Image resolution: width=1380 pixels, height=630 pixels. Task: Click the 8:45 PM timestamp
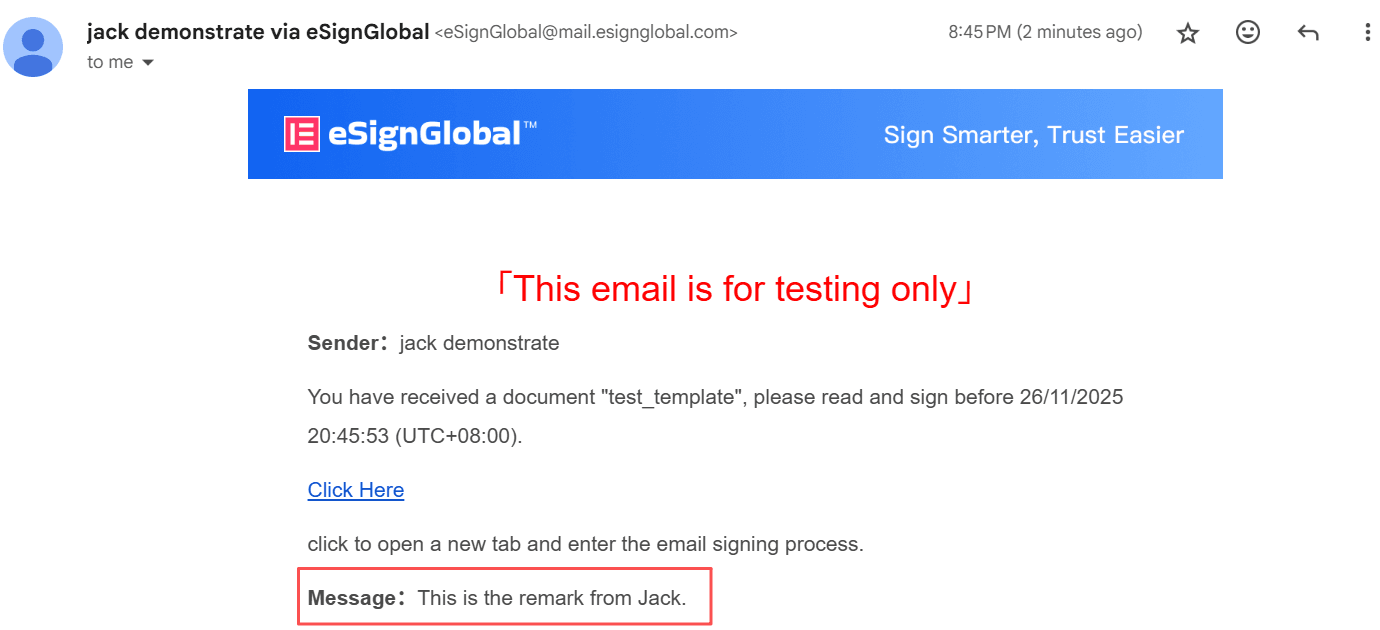[1045, 32]
